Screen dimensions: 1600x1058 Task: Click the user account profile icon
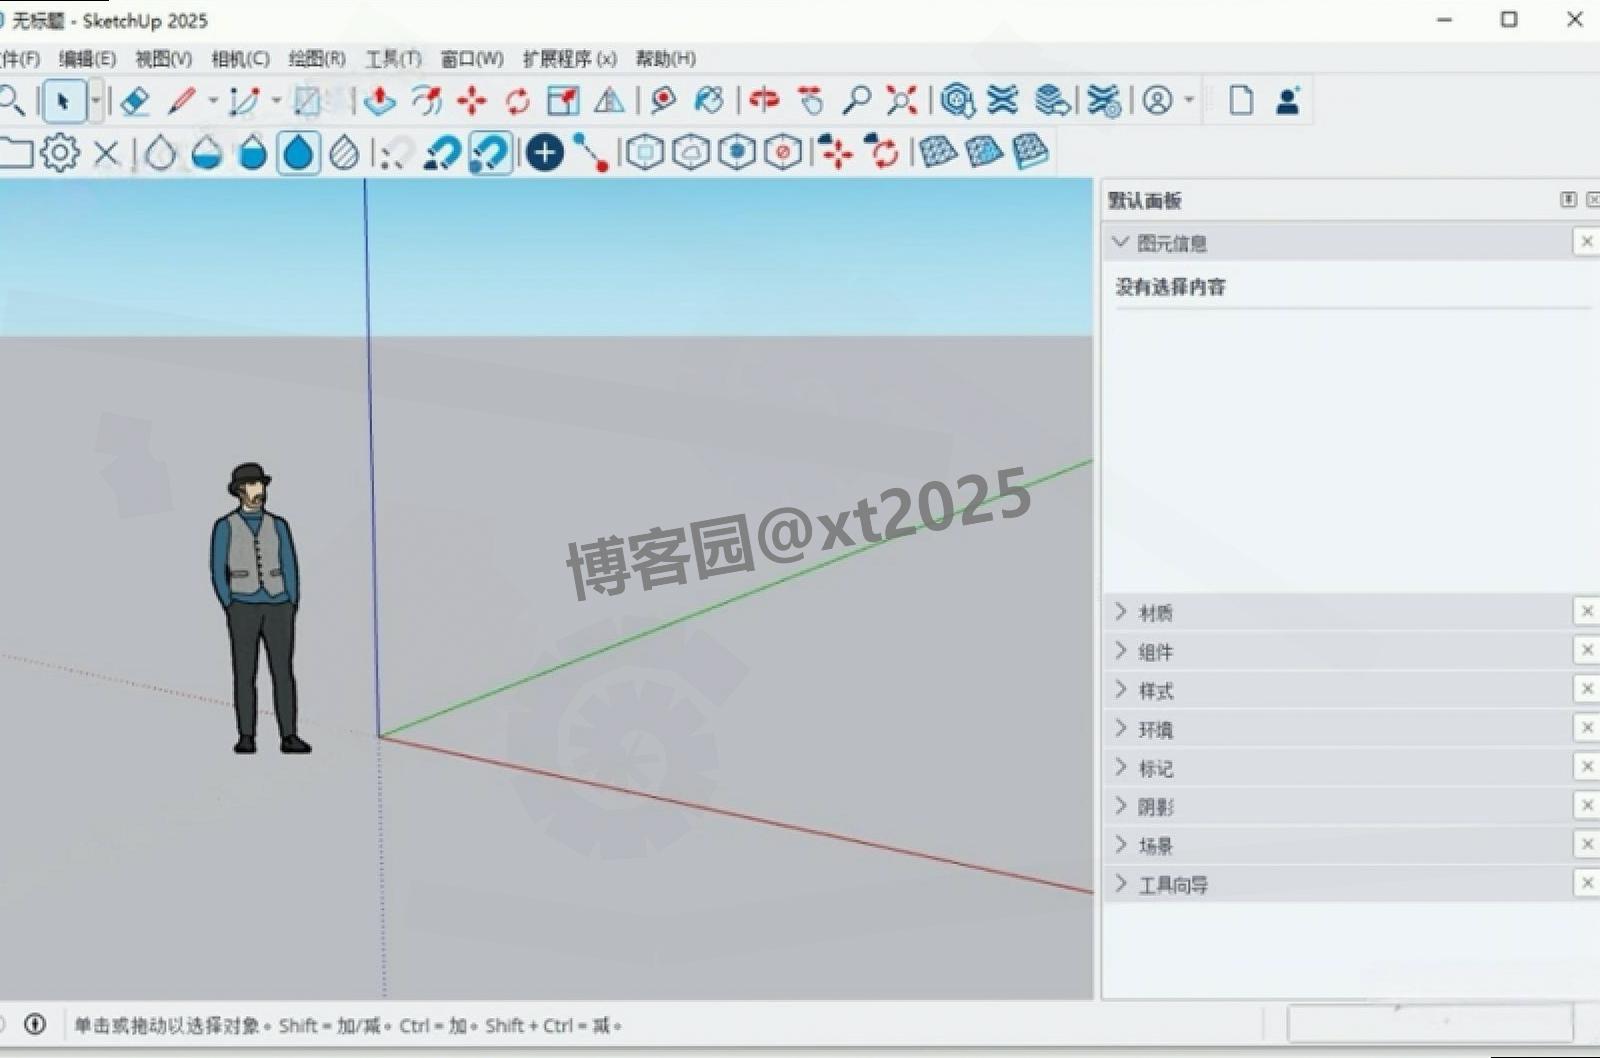point(1157,100)
